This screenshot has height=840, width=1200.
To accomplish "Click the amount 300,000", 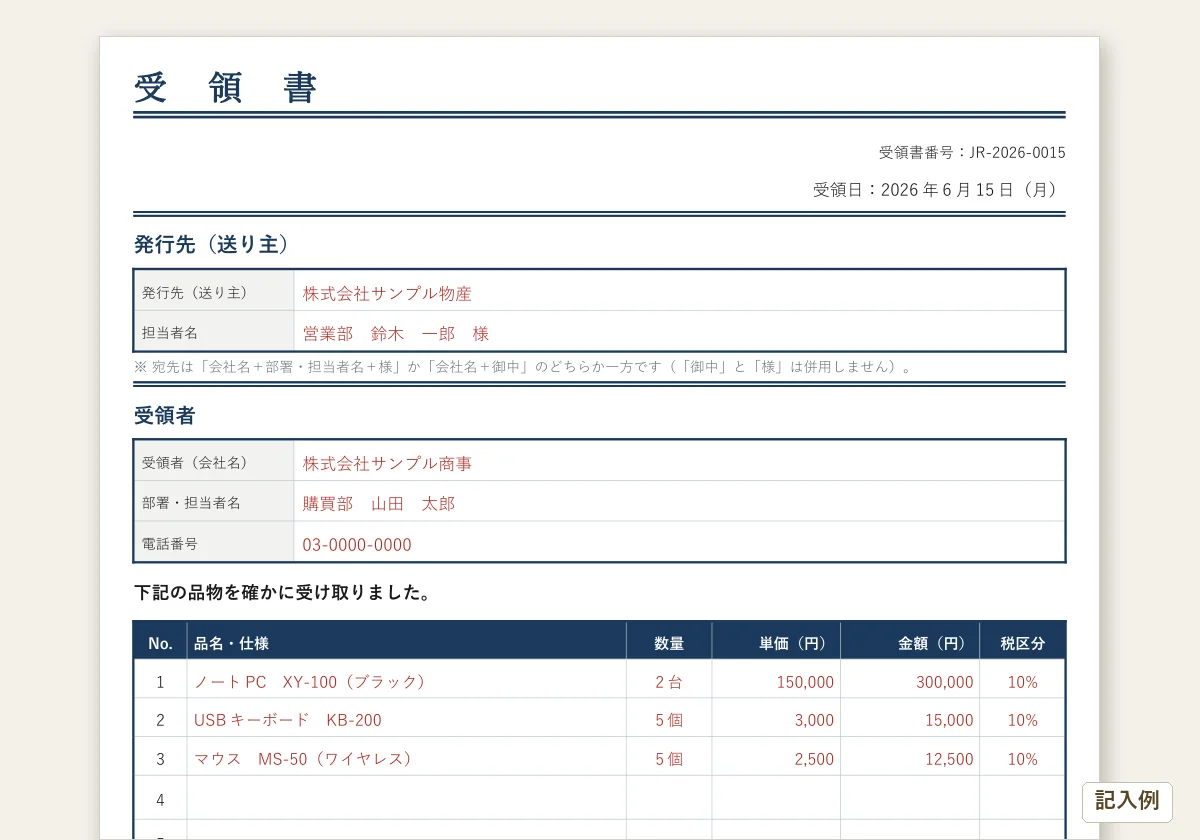I will [x=944, y=682].
